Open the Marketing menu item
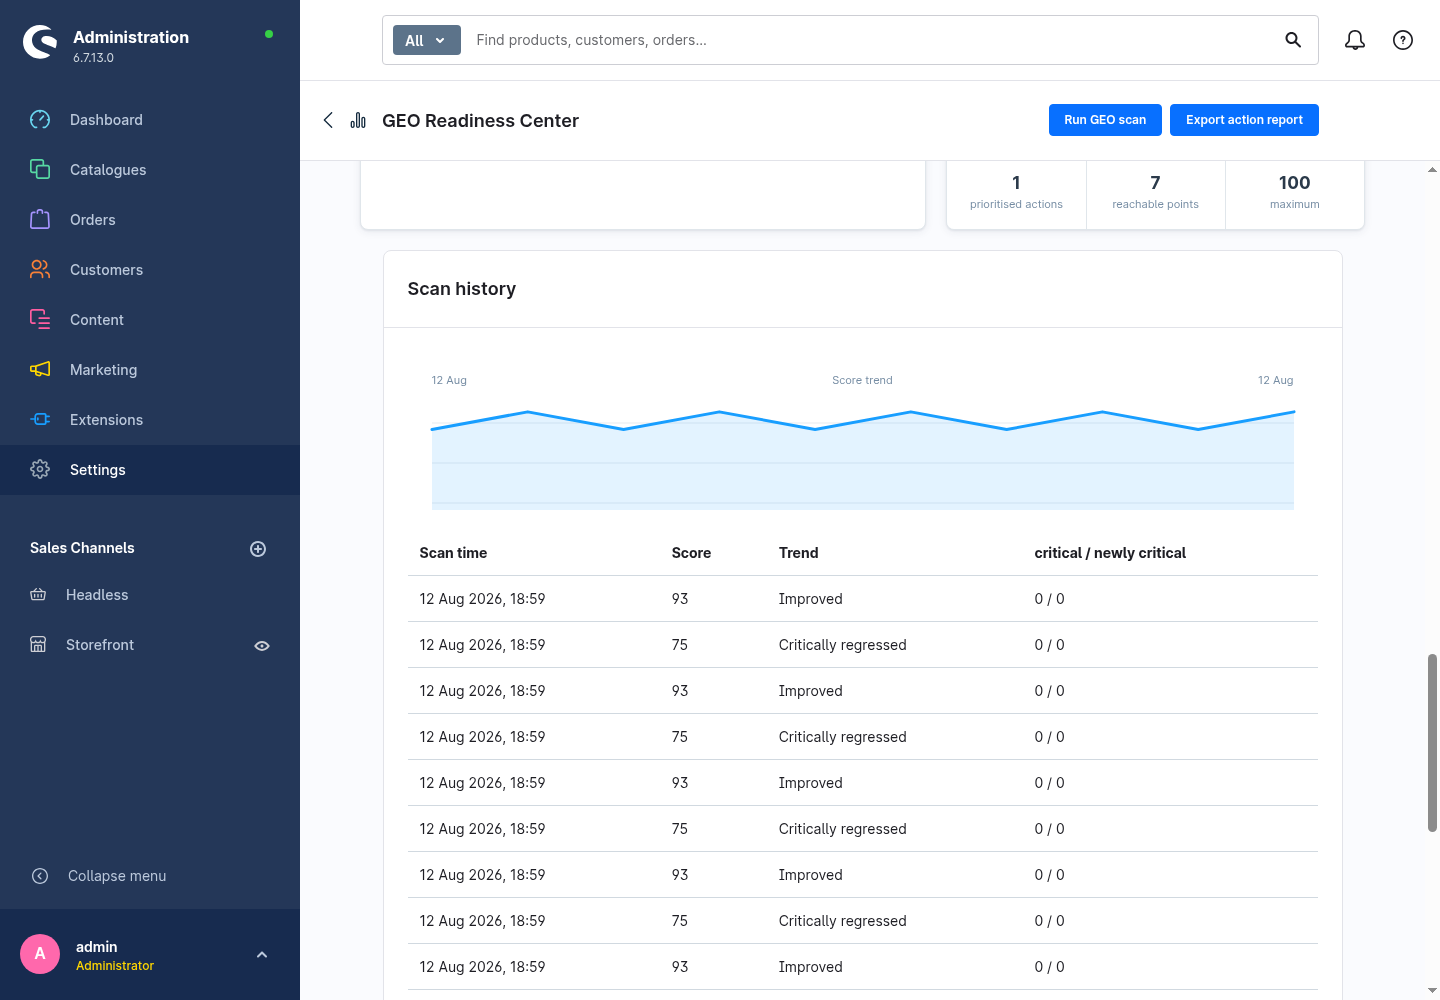The image size is (1440, 1000). pyautogui.click(x=150, y=370)
